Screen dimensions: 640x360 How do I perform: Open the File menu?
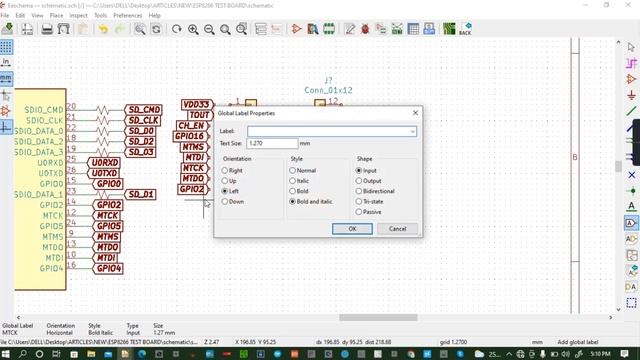(4, 15)
